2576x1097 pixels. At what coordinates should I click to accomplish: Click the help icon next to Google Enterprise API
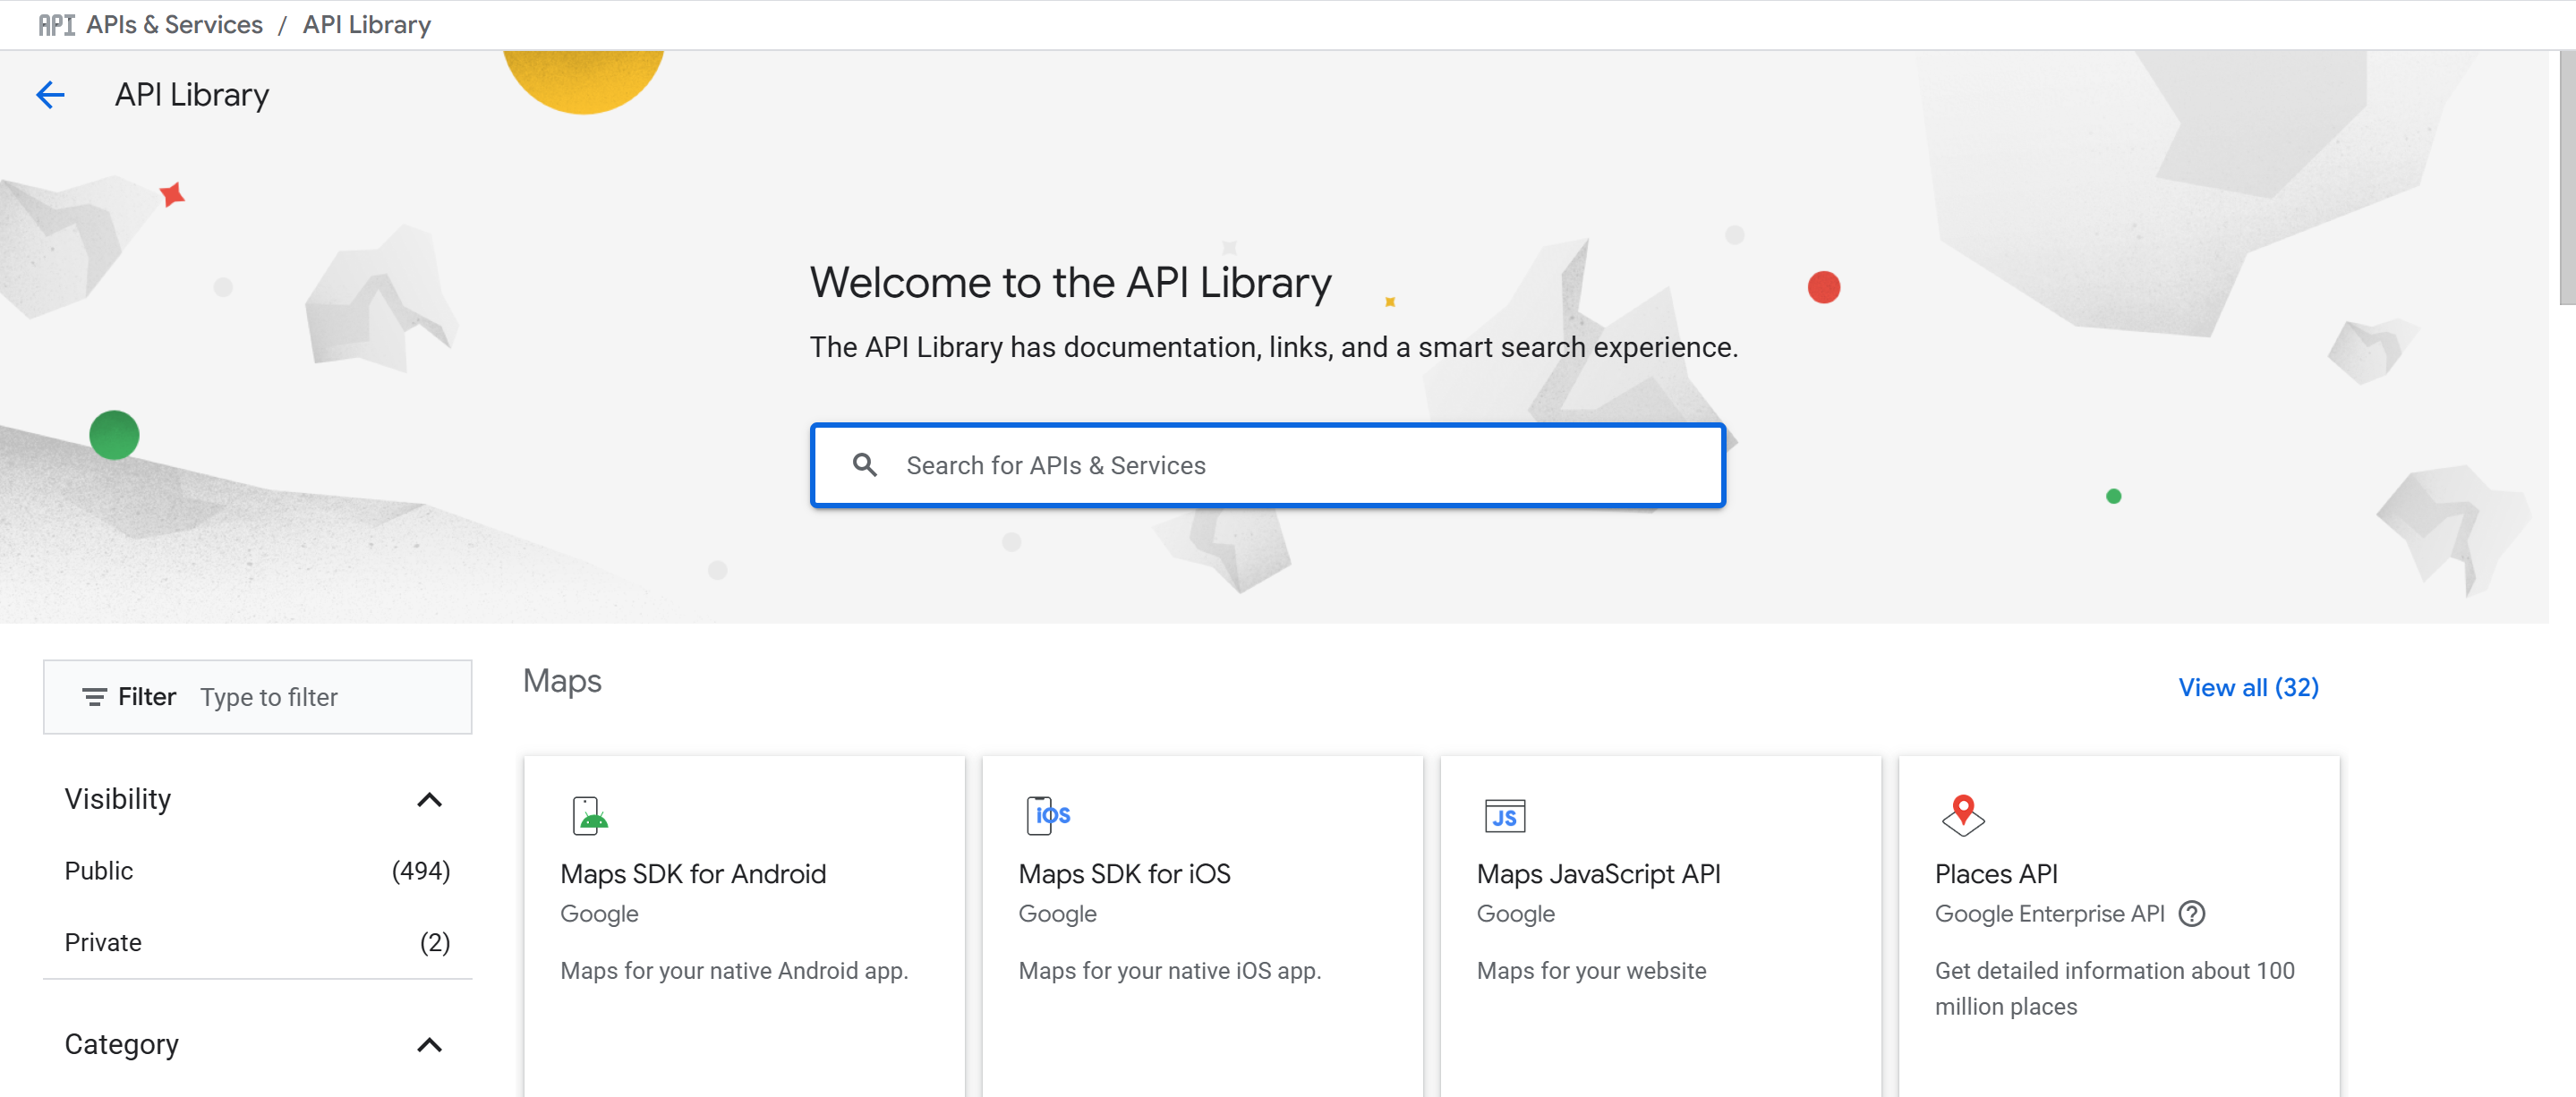click(x=2191, y=913)
